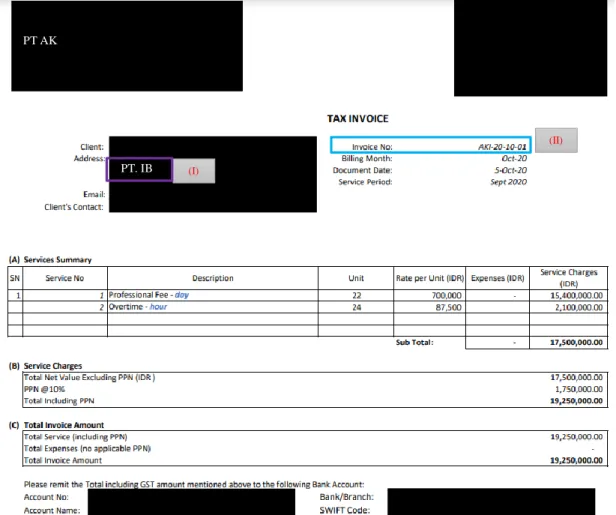Image resolution: width=616 pixels, height=515 pixels.
Task: Click the "Email:" label
Action: 94,194
